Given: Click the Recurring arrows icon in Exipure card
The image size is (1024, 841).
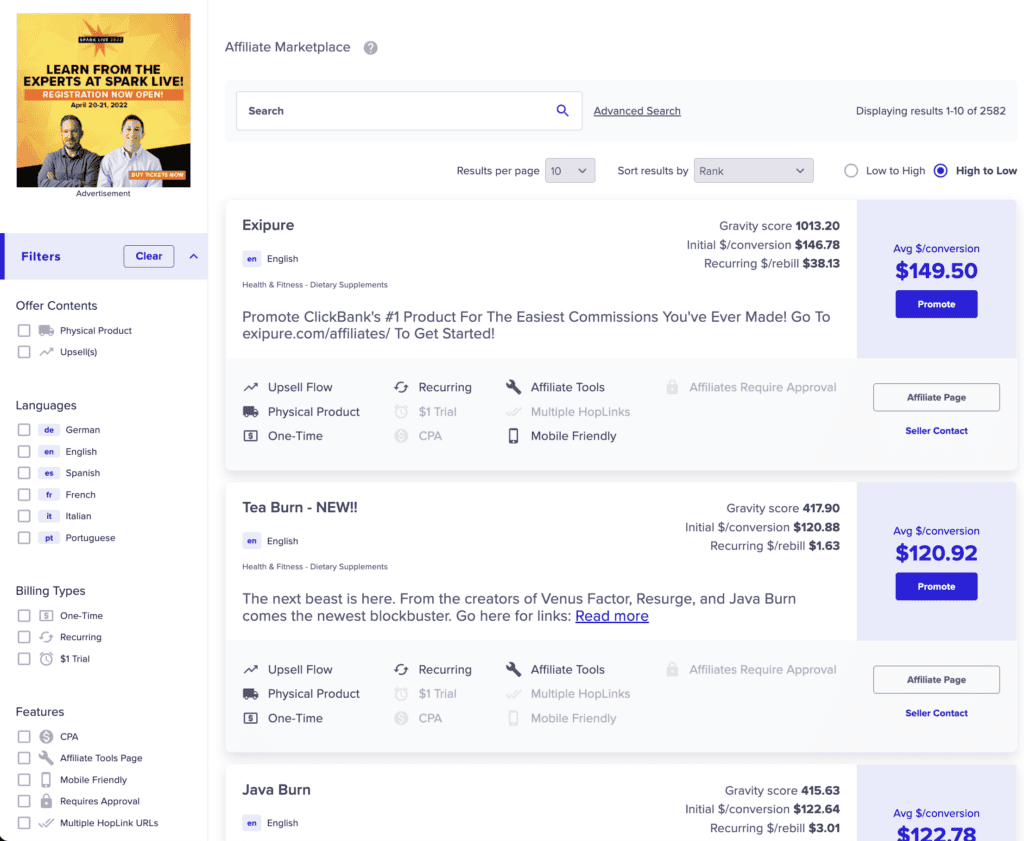Looking at the screenshot, I should 401,387.
